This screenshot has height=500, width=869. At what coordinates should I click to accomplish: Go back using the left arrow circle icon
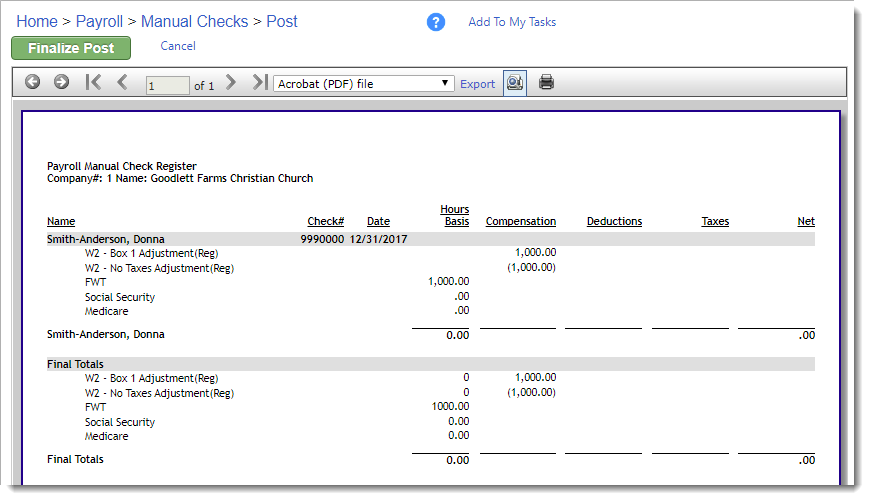(x=33, y=82)
